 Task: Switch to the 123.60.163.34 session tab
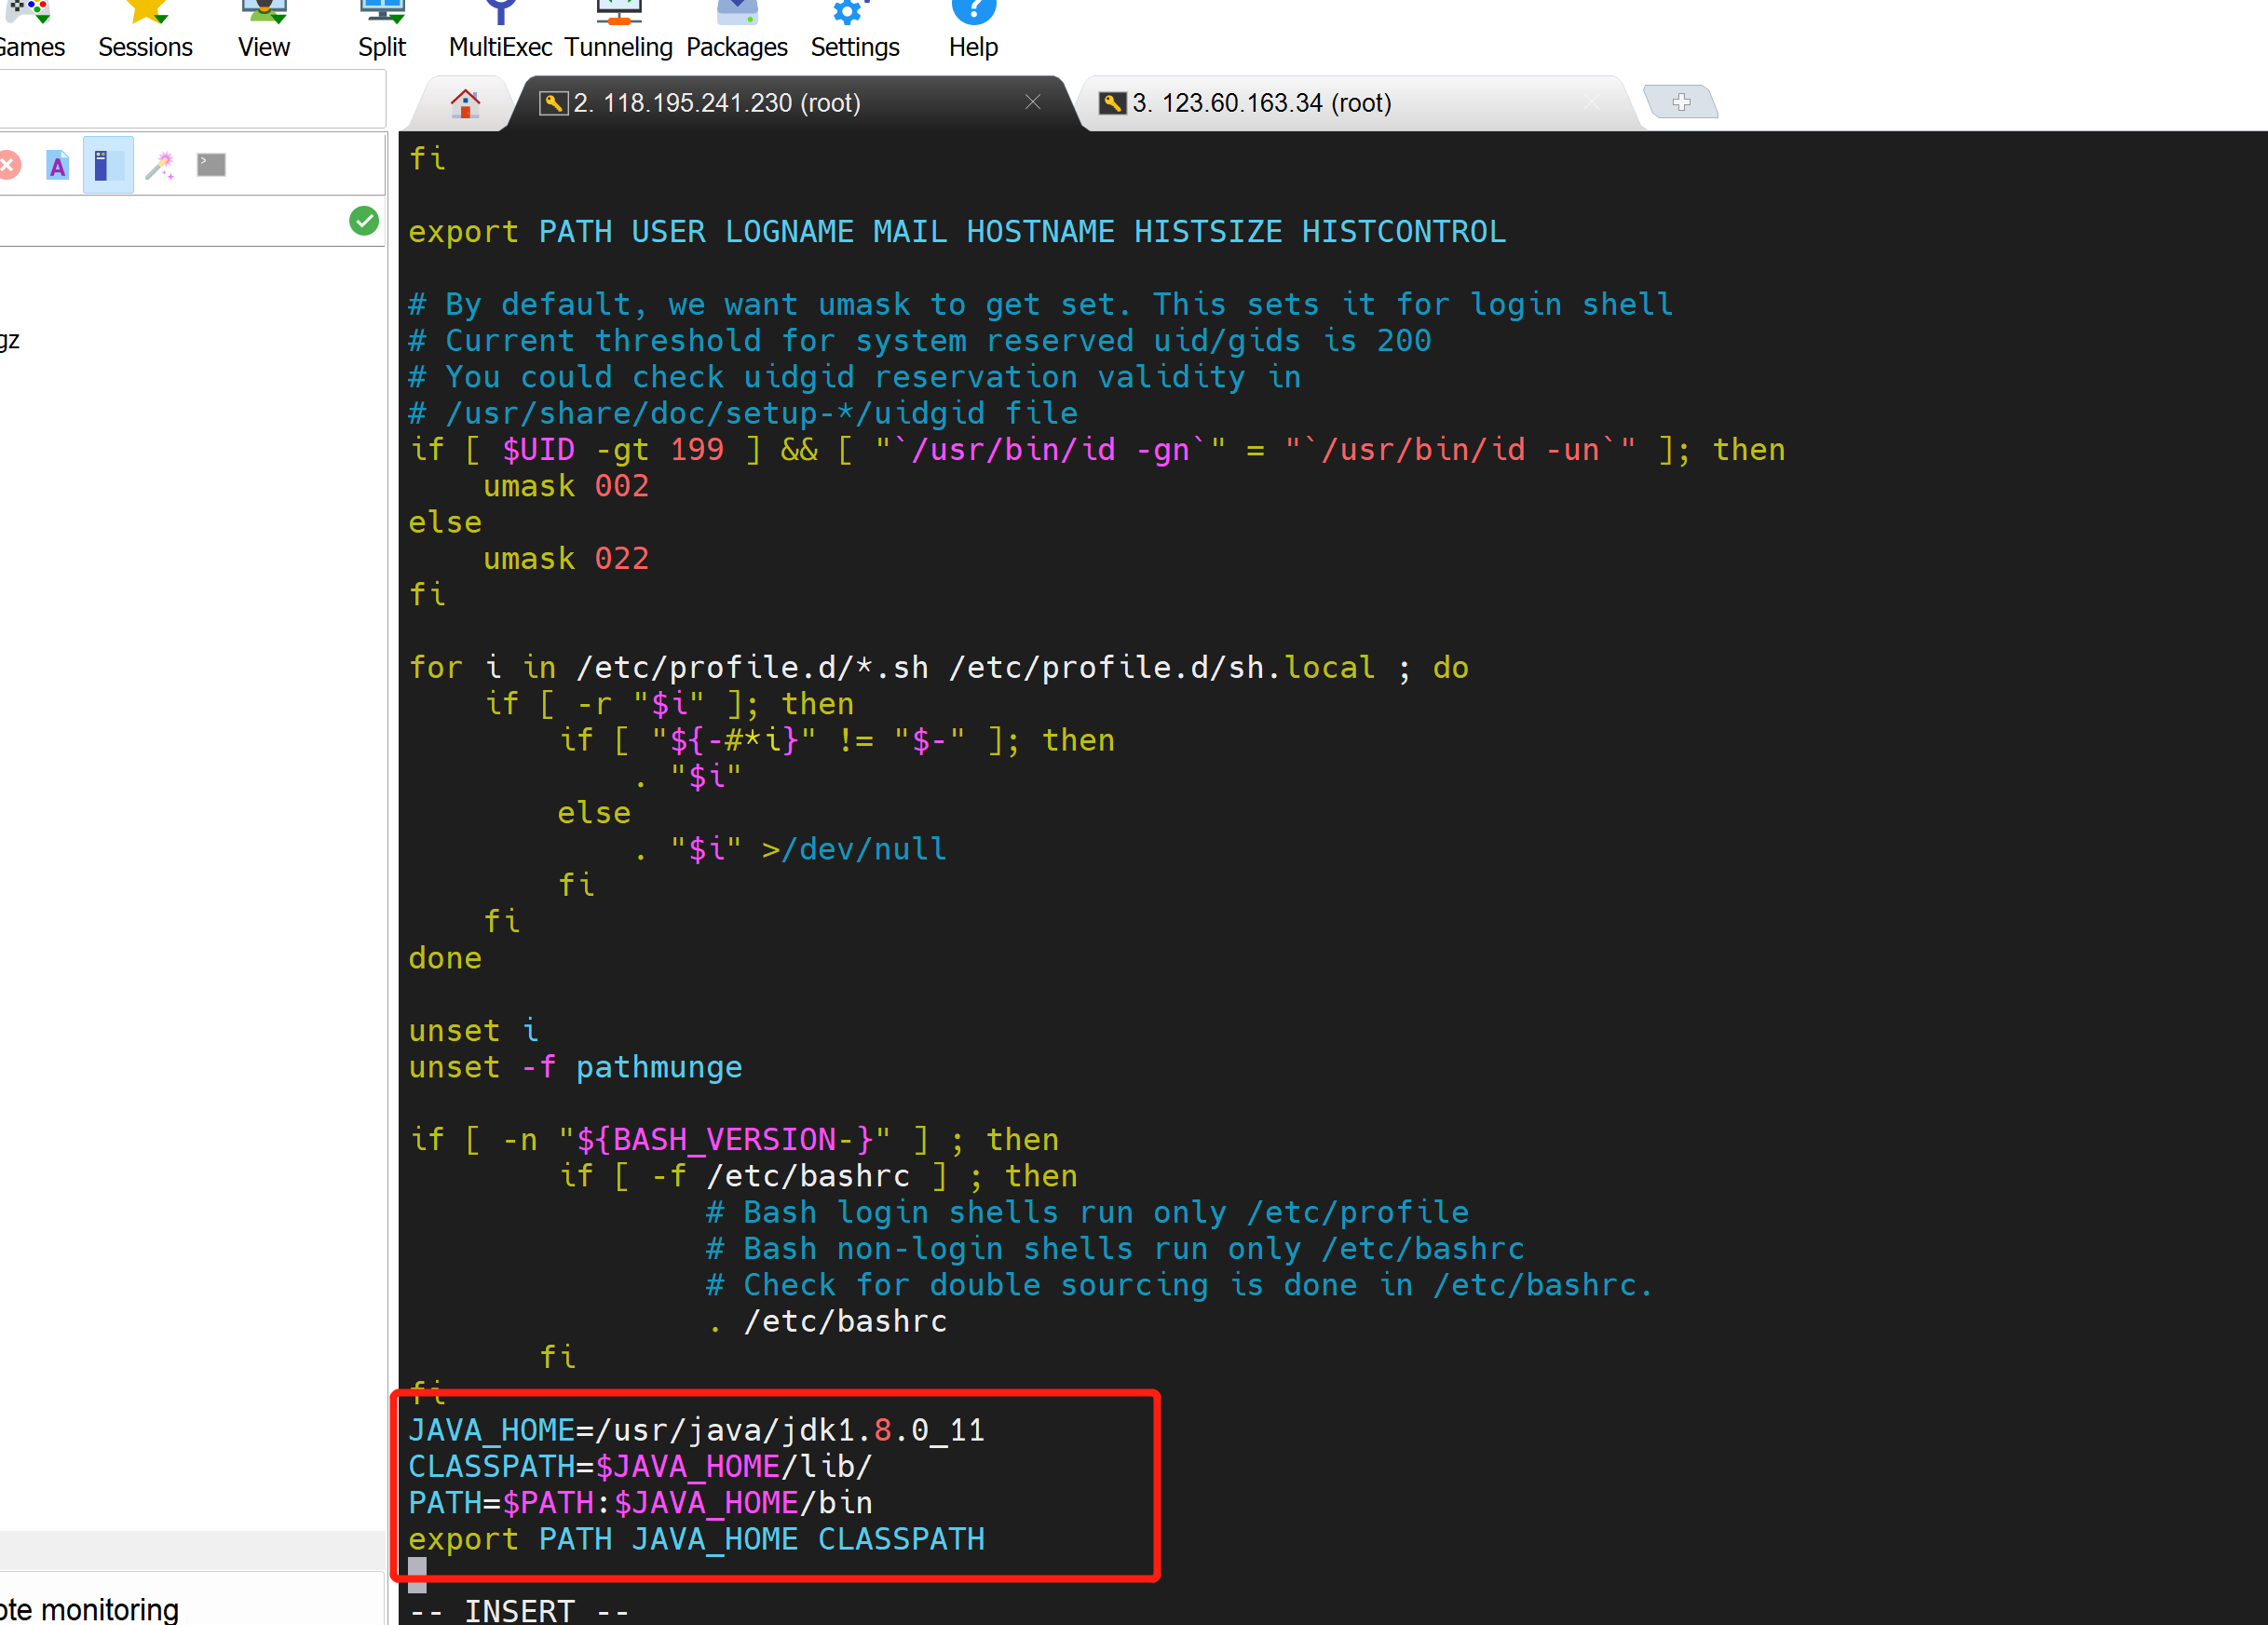pyautogui.click(x=1260, y=103)
